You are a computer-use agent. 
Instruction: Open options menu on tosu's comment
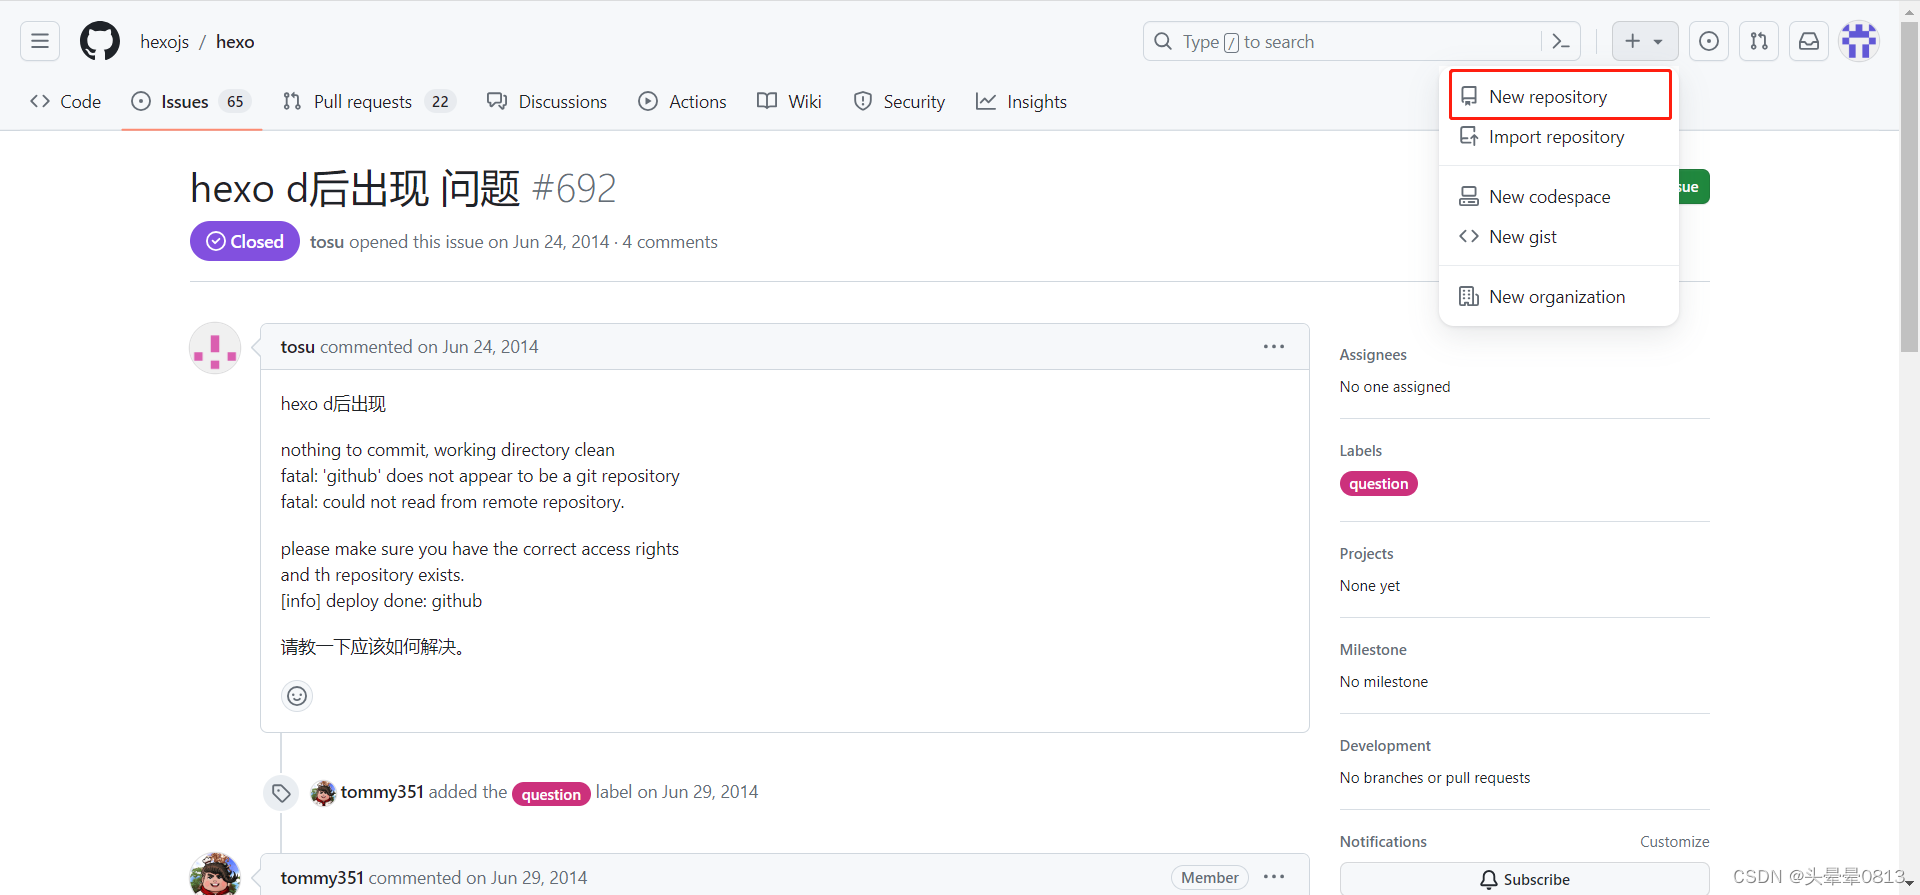coord(1274,346)
